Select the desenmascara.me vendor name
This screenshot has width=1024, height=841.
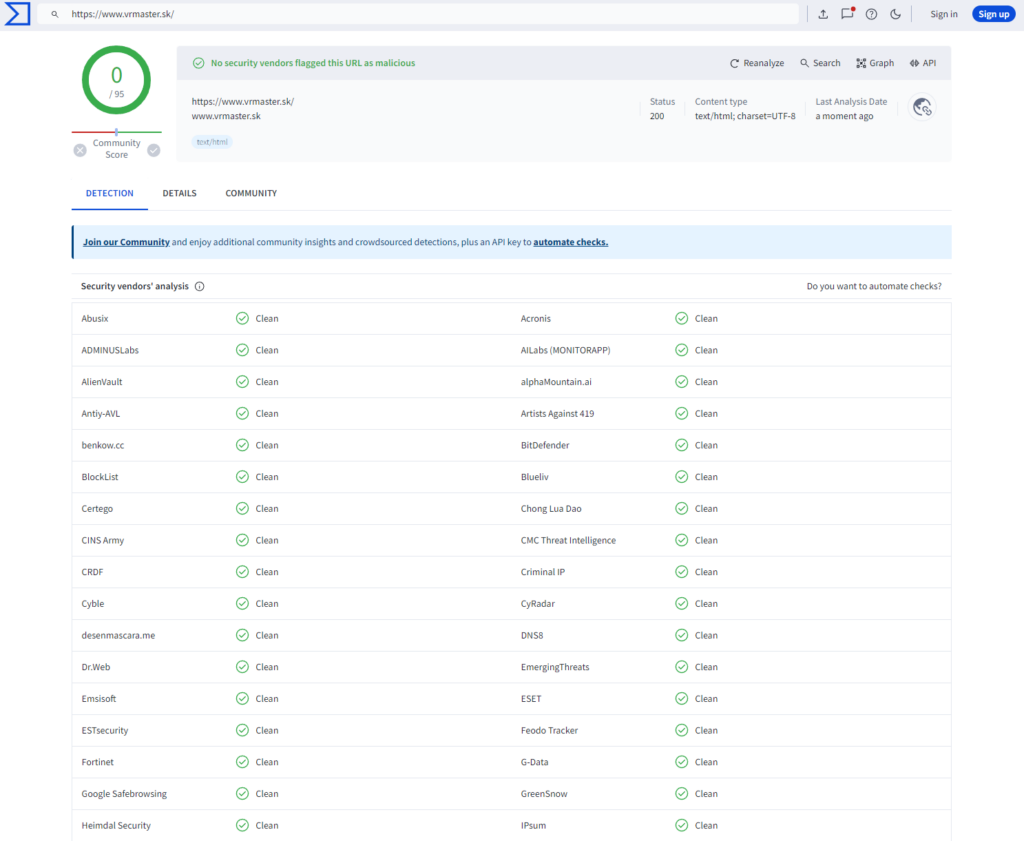tap(118, 635)
